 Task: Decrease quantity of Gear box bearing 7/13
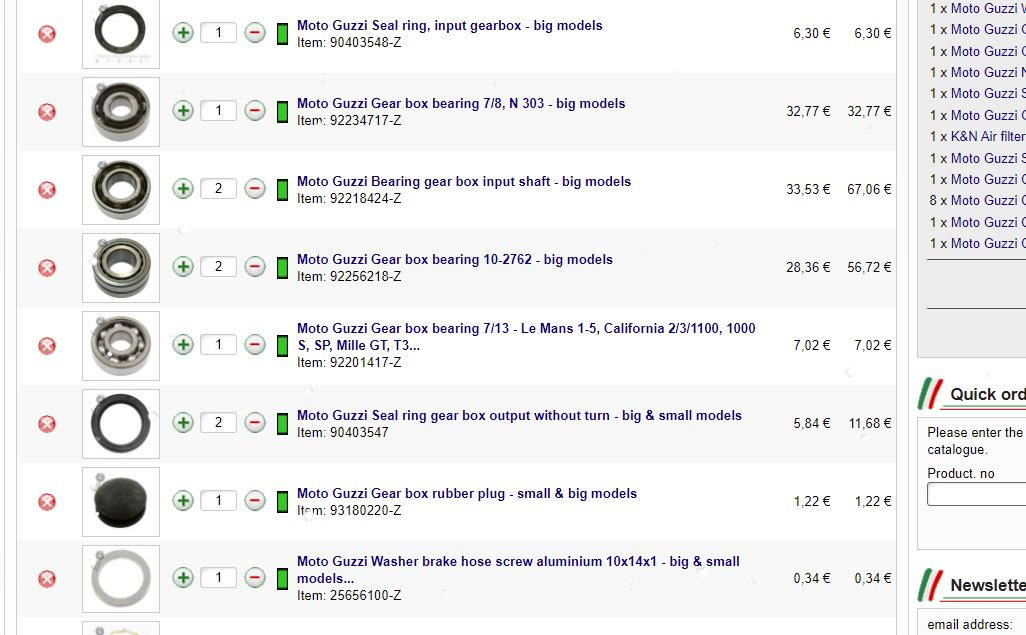(x=255, y=344)
